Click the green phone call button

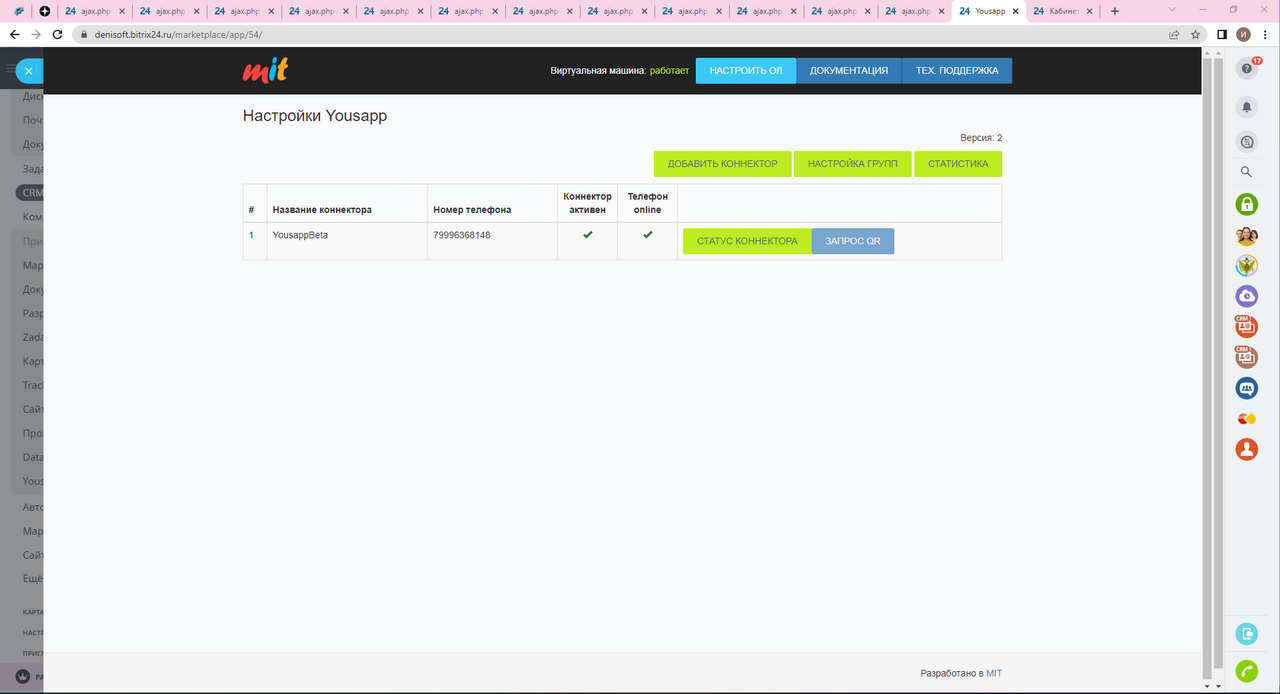pyautogui.click(x=1247, y=671)
